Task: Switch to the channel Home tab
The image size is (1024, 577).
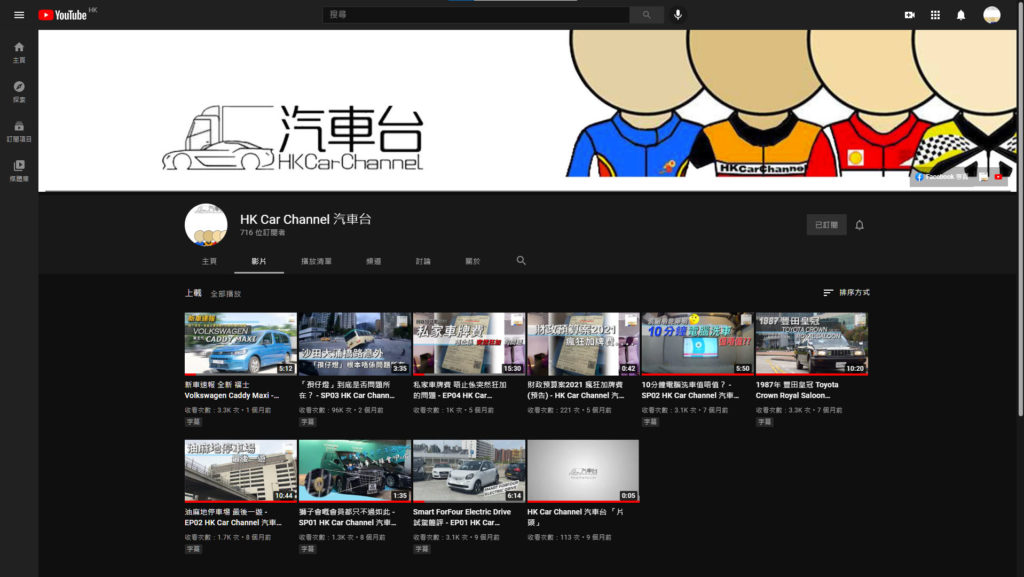Action: (209, 261)
